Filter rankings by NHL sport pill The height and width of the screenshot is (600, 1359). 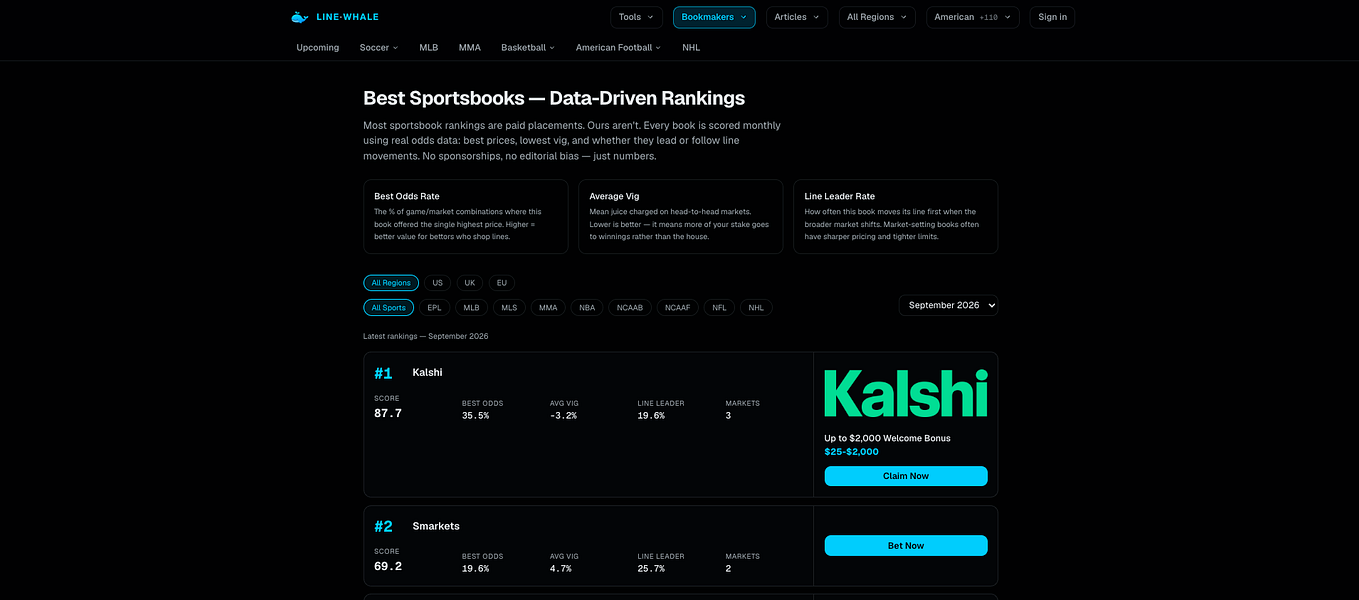(x=756, y=308)
